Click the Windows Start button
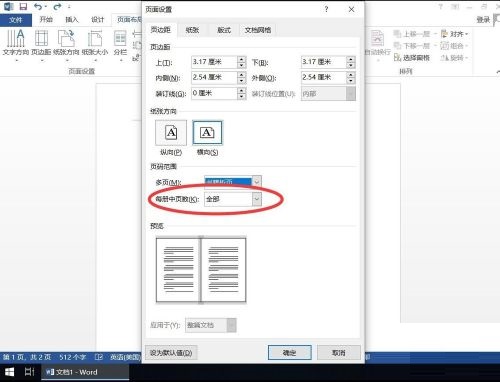500x382 pixels. pyautogui.click(x=9, y=372)
